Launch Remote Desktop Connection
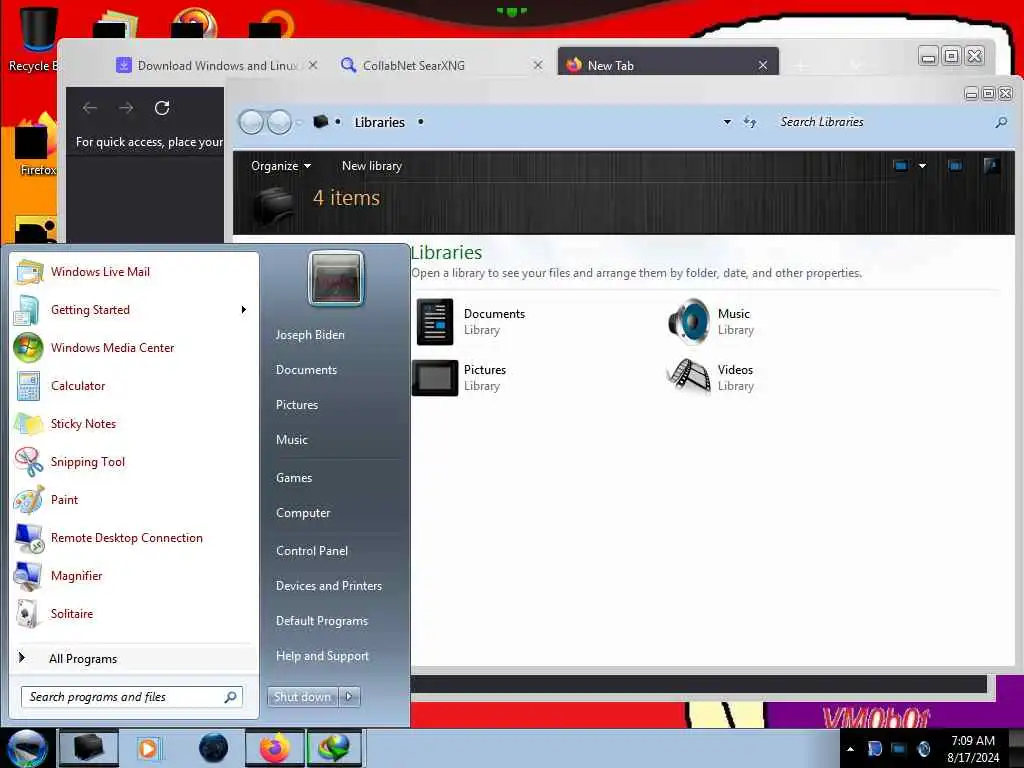 click(134, 537)
